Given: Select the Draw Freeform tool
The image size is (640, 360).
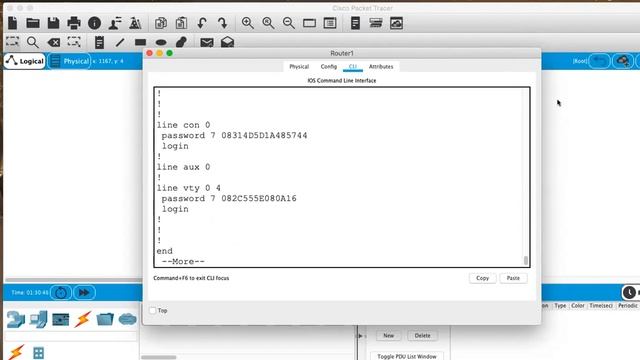Looking at the screenshot, I should pos(181,42).
